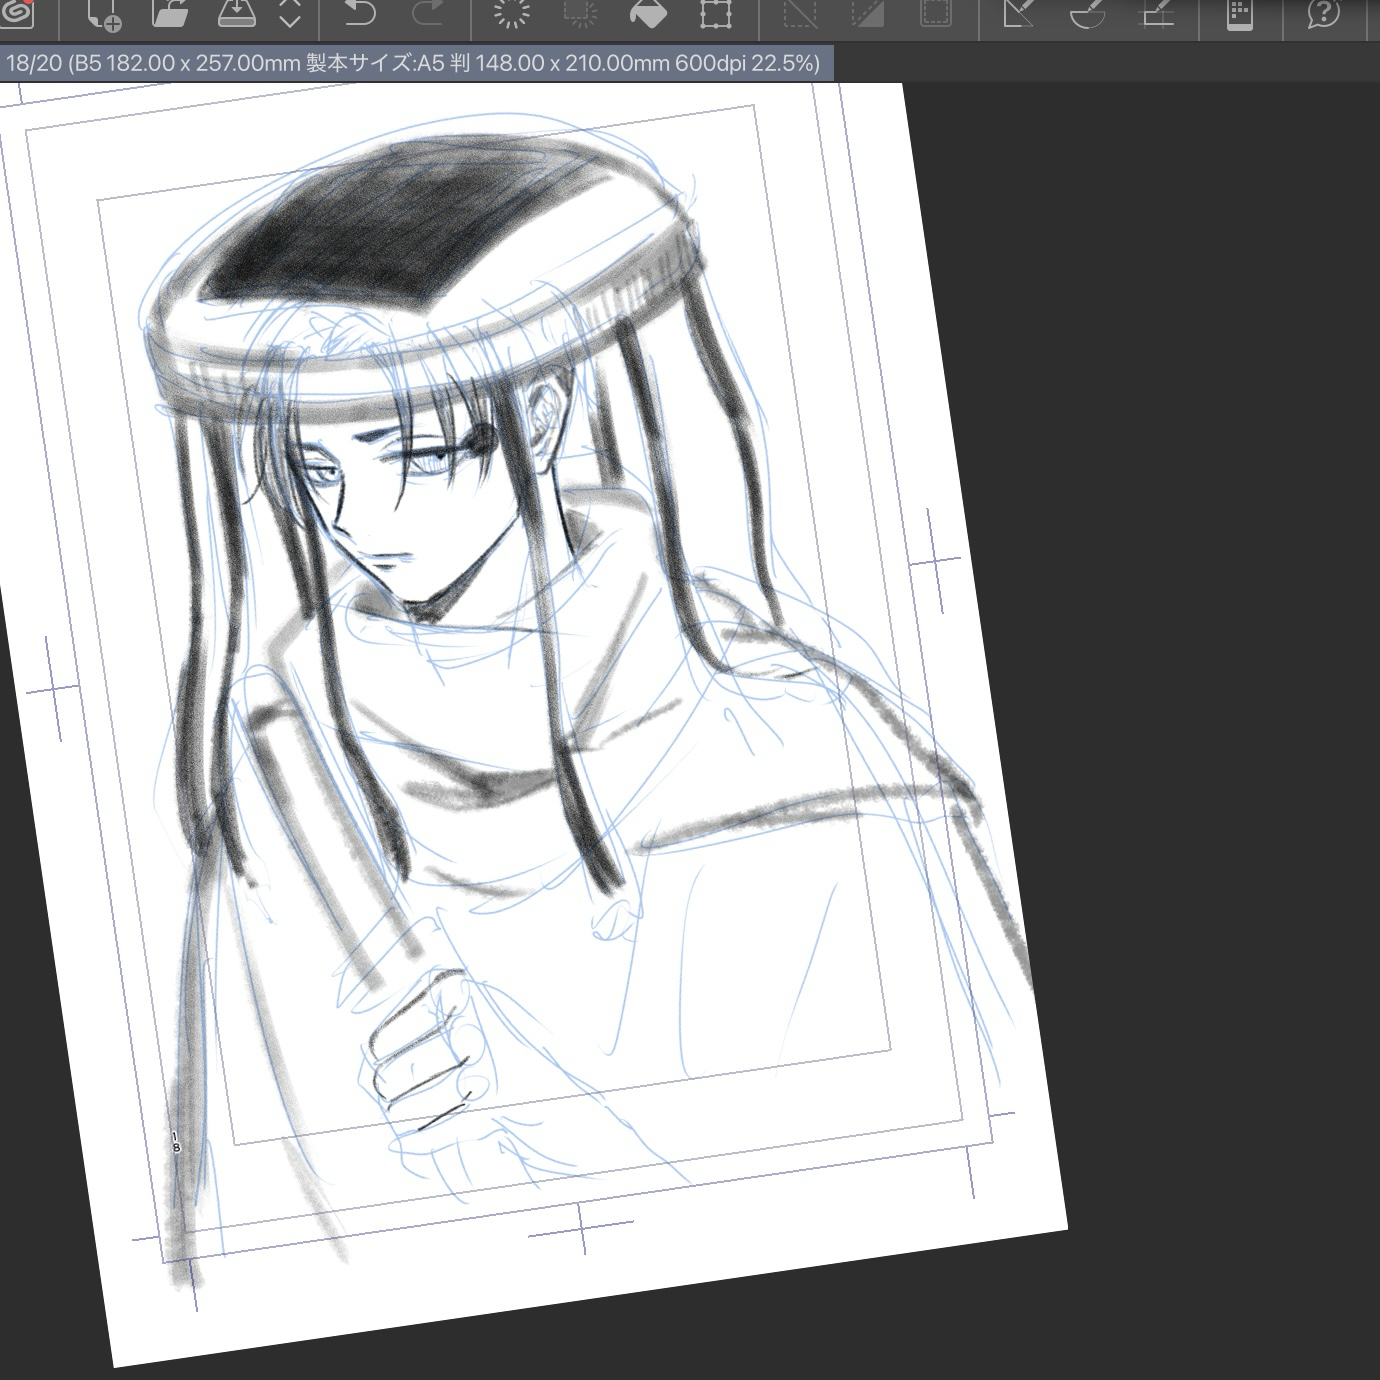Toggle Snap to Ruler
1380x1380 pixels.
coord(1018,14)
